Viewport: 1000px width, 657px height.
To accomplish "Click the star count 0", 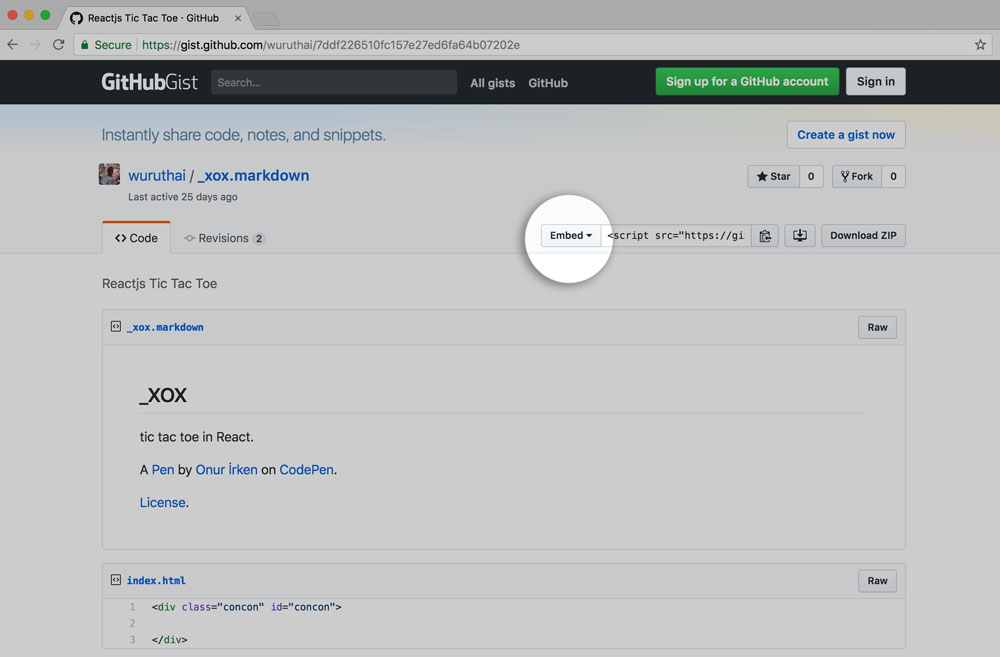I will click(x=811, y=177).
